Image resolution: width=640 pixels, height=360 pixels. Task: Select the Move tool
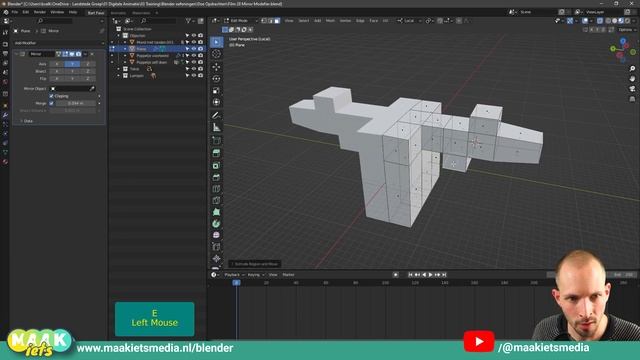[x=216, y=66]
